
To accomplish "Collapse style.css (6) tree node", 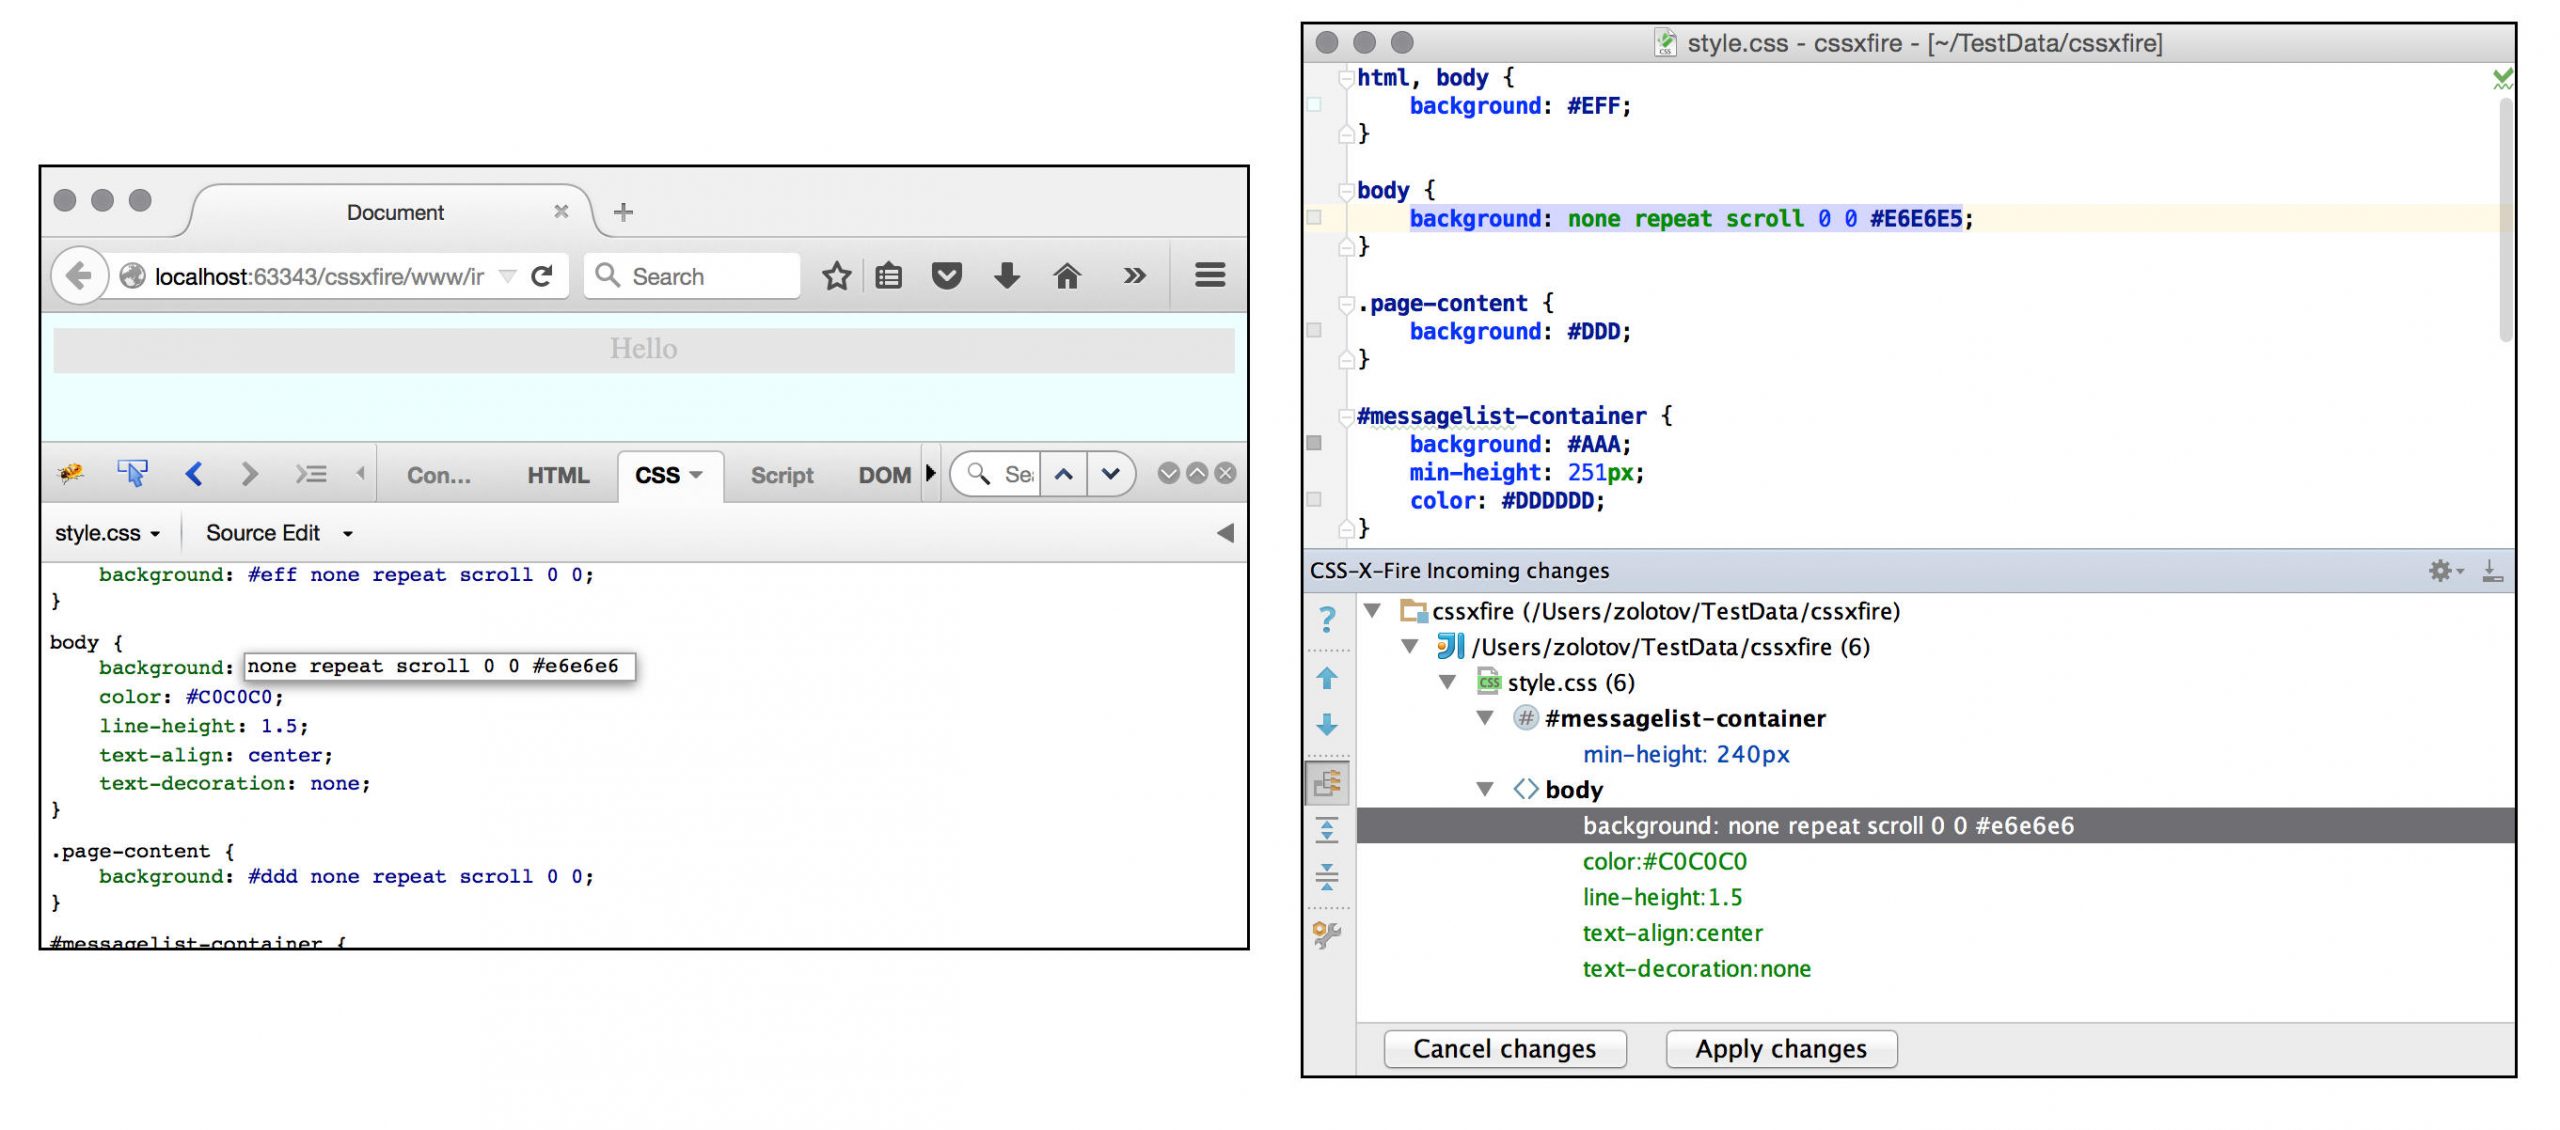I will [1447, 682].
